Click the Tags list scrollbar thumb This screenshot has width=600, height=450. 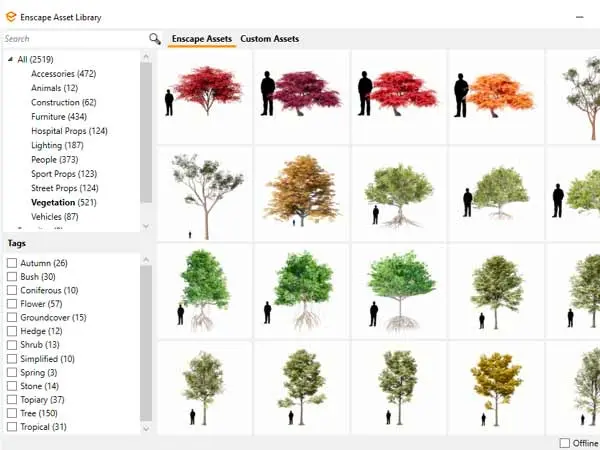pos(146,343)
